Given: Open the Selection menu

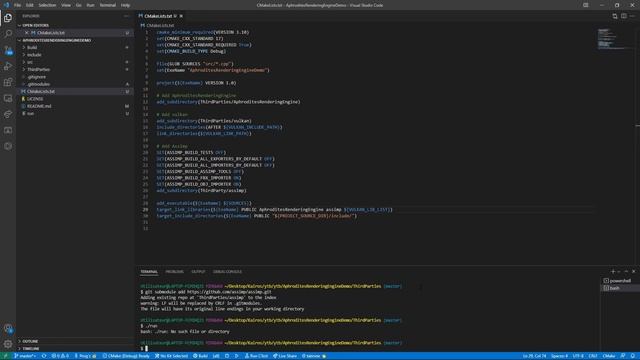Looking at the screenshot, I should coord(47,5).
